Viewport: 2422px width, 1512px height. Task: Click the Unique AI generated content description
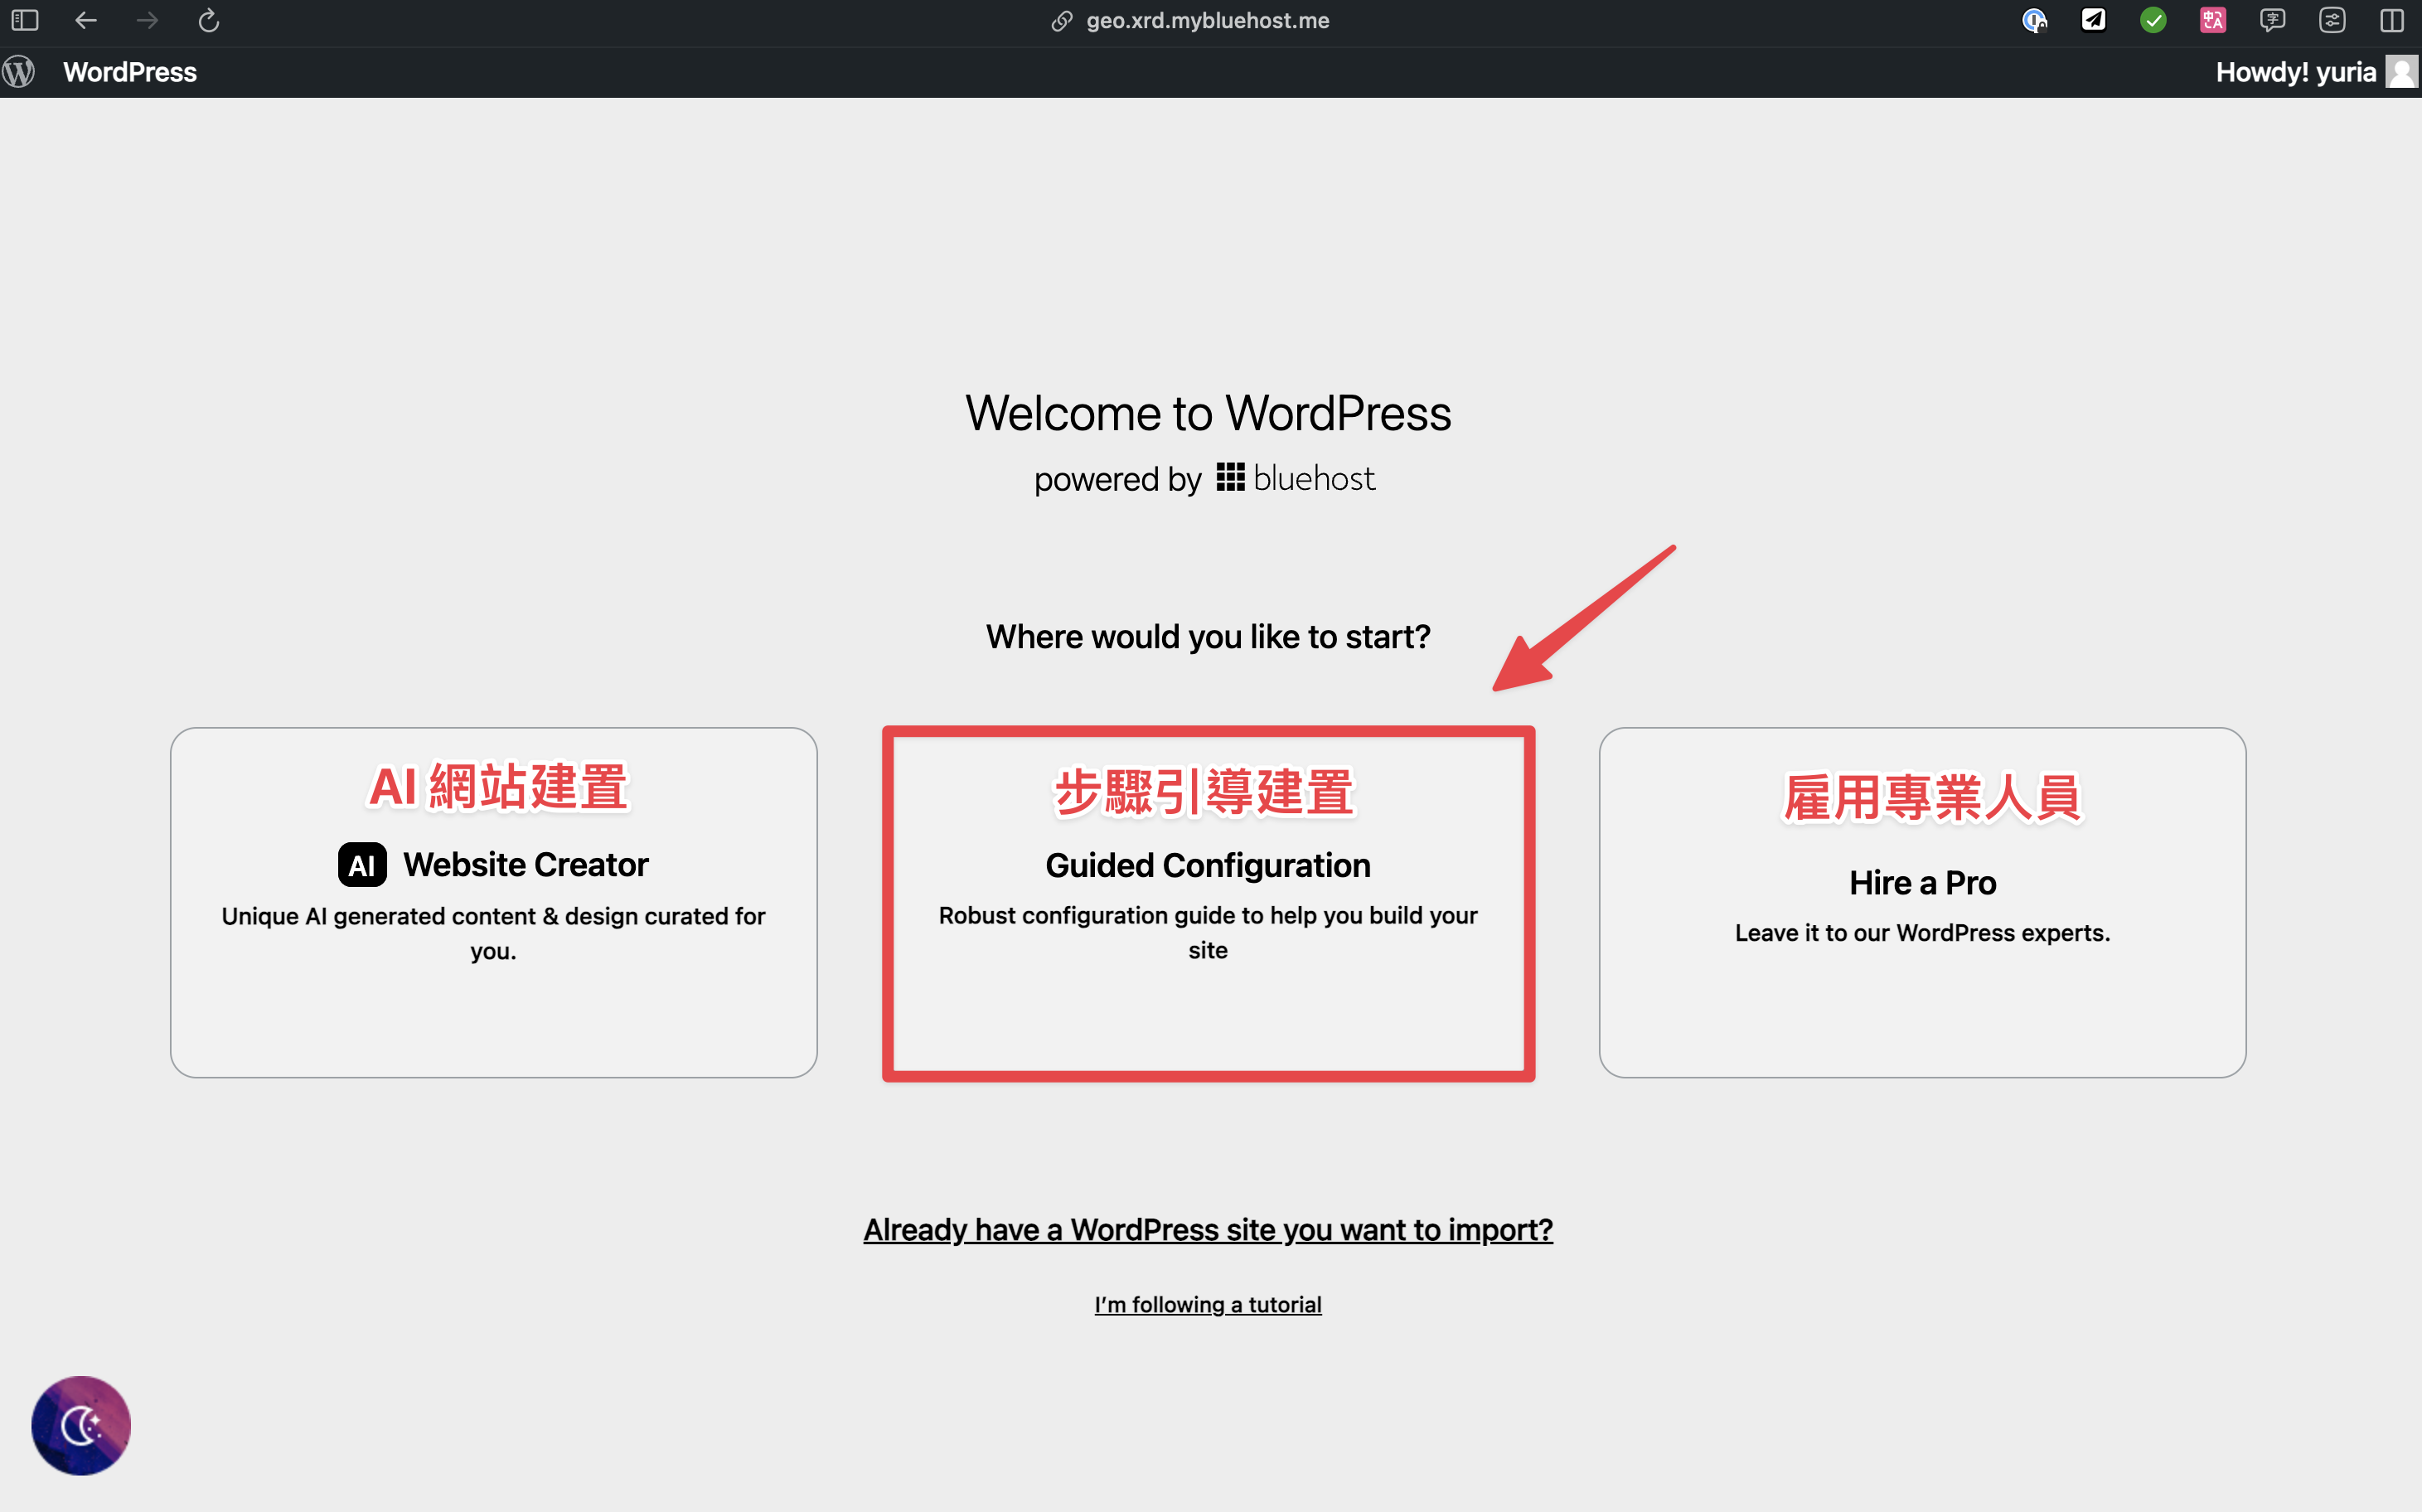pos(494,933)
